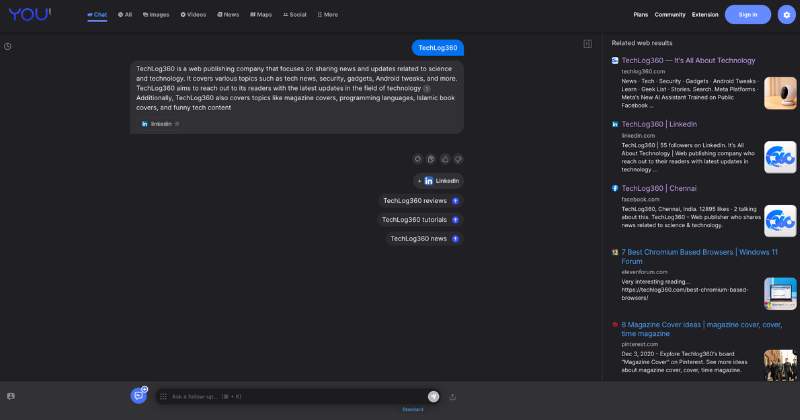Open the camera thumbnail of techlog360.com result

[x=780, y=93]
